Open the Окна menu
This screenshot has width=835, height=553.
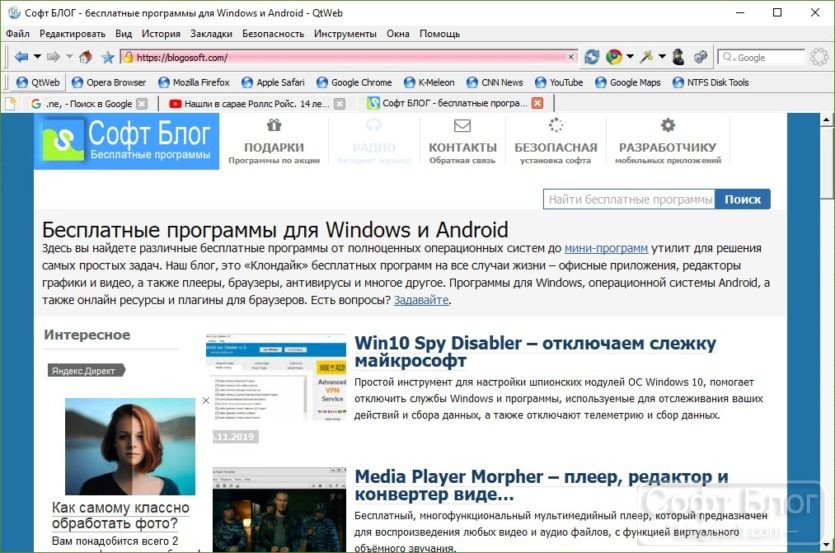click(398, 34)
